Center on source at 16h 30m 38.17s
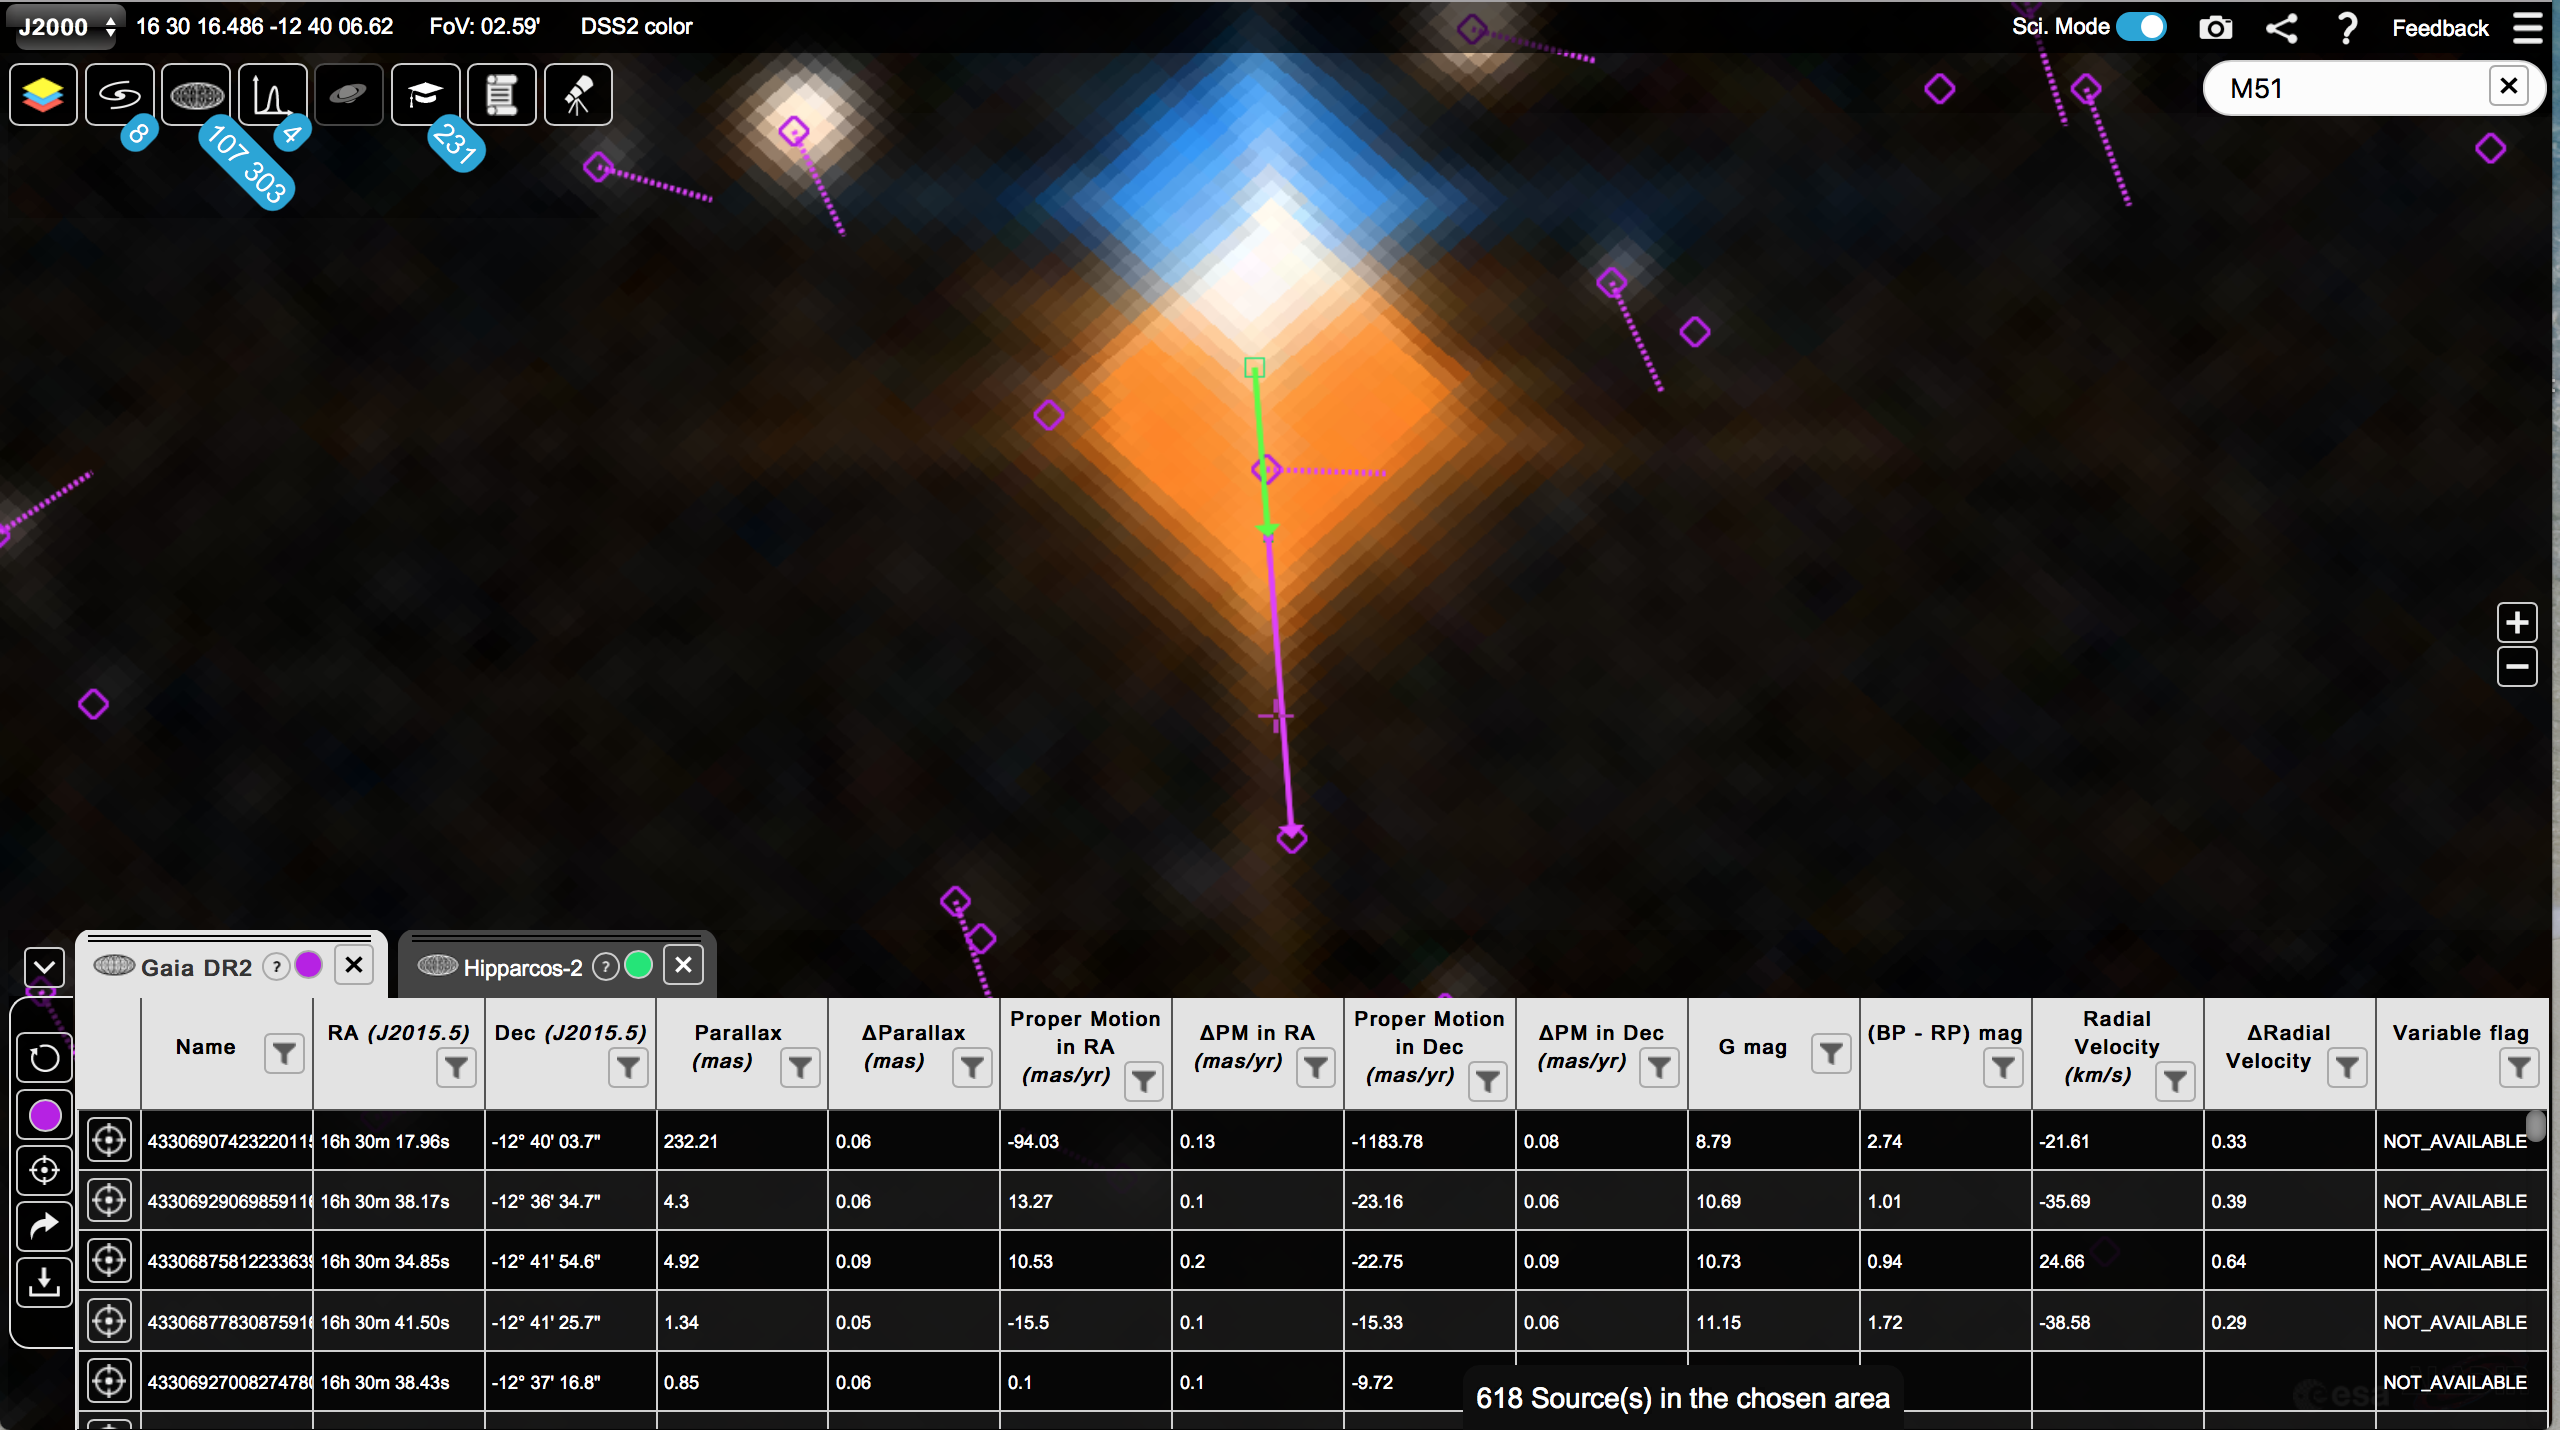Image resolution: width=2560 pixels, height=1430 pixels. (109, 1200)
